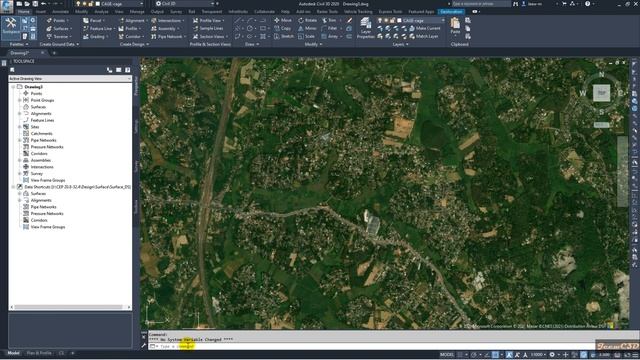Click the Pipe Network tool

(168, 37)
